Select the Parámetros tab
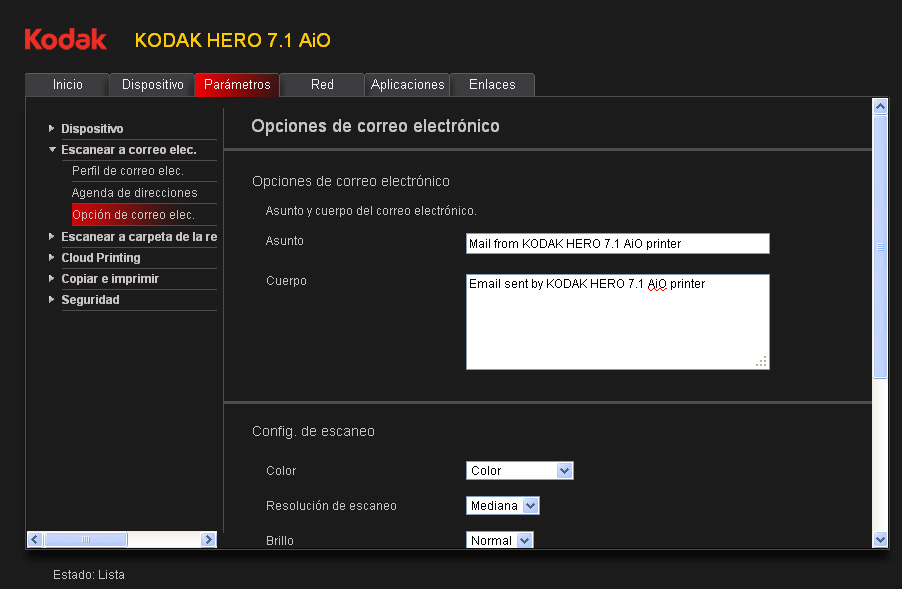Image resolution: width=902 pixels, height=589 pixels. pos(237,85)
